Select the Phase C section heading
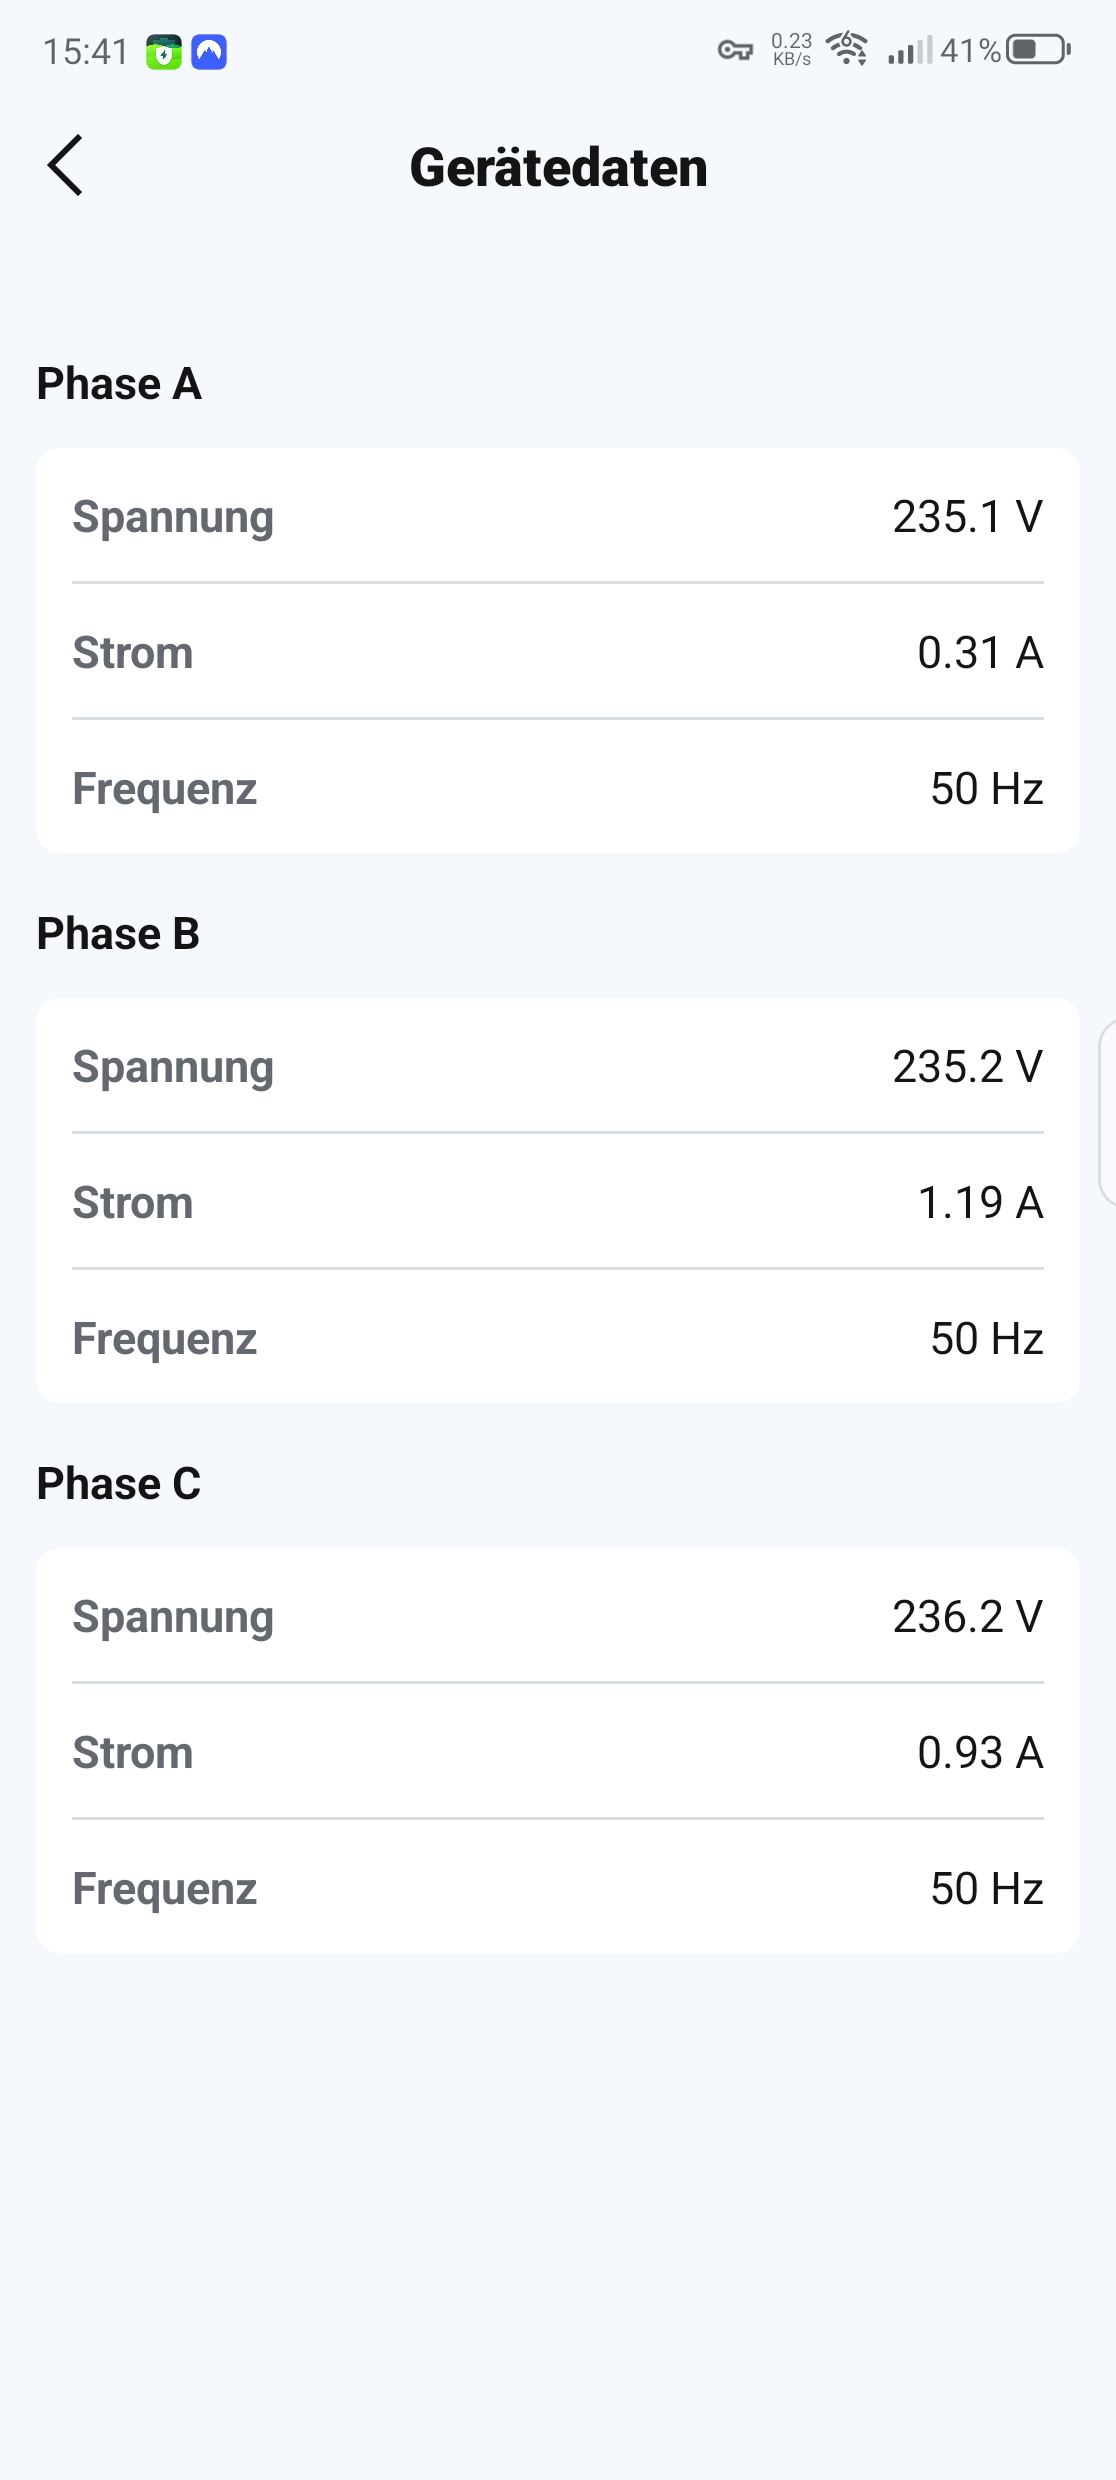The height and width of the screenshot is (2480, 1116). pos(118,1484)
